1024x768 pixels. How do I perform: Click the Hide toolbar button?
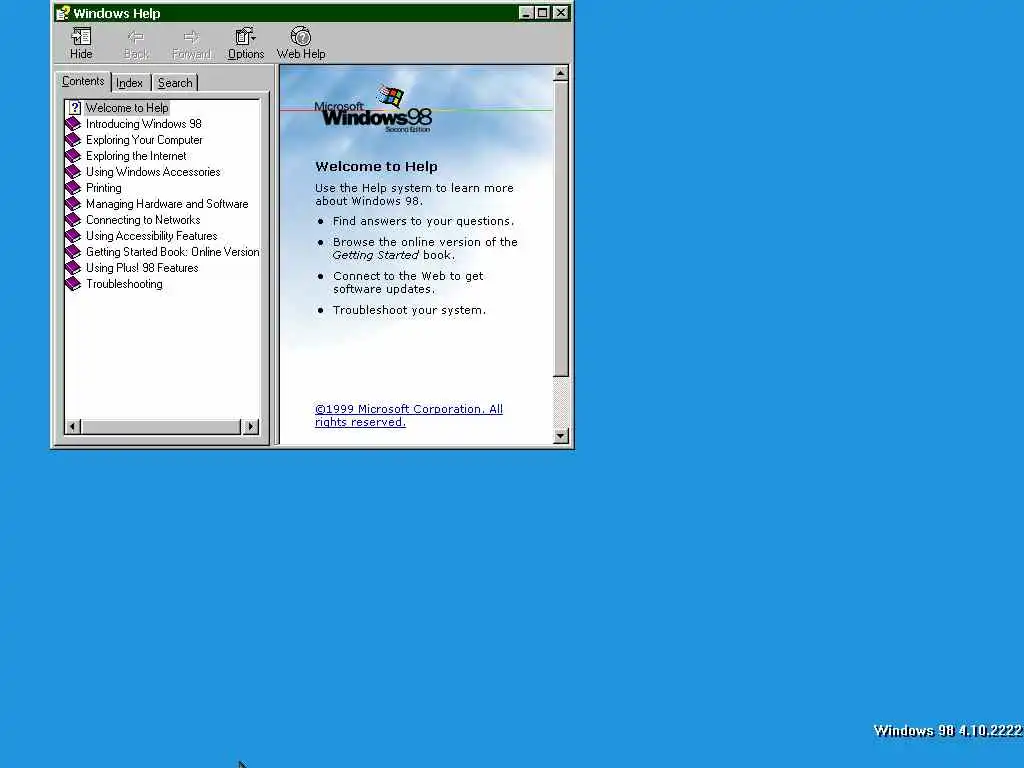coord(81,43)
